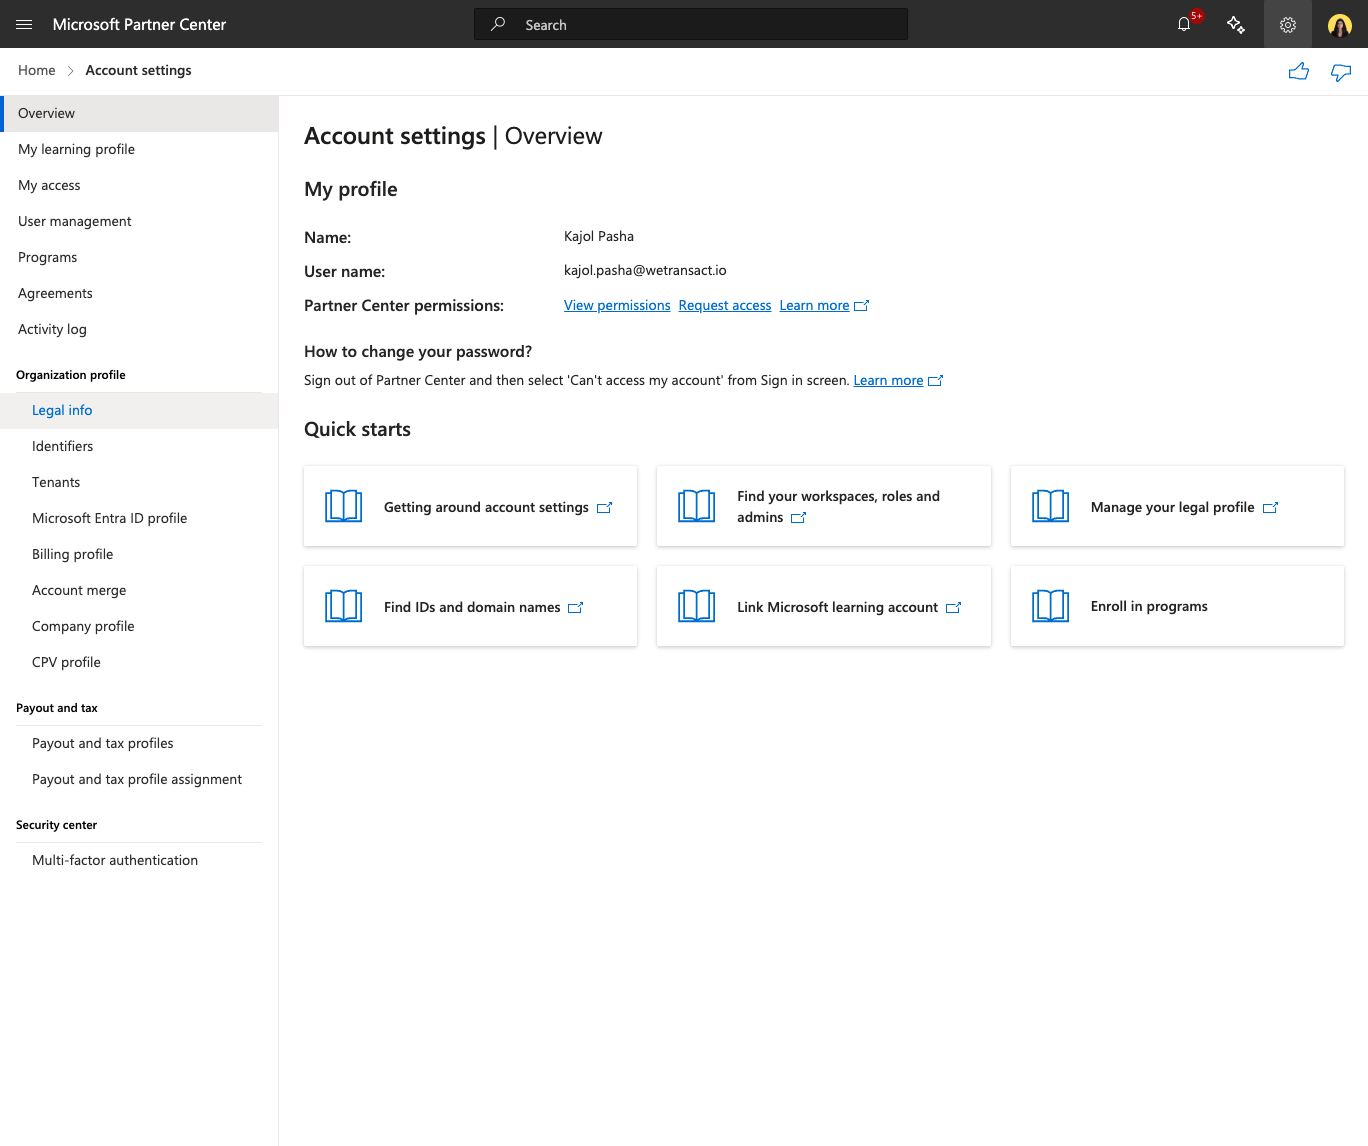Click the thumbs down feedback icon

1341,71
